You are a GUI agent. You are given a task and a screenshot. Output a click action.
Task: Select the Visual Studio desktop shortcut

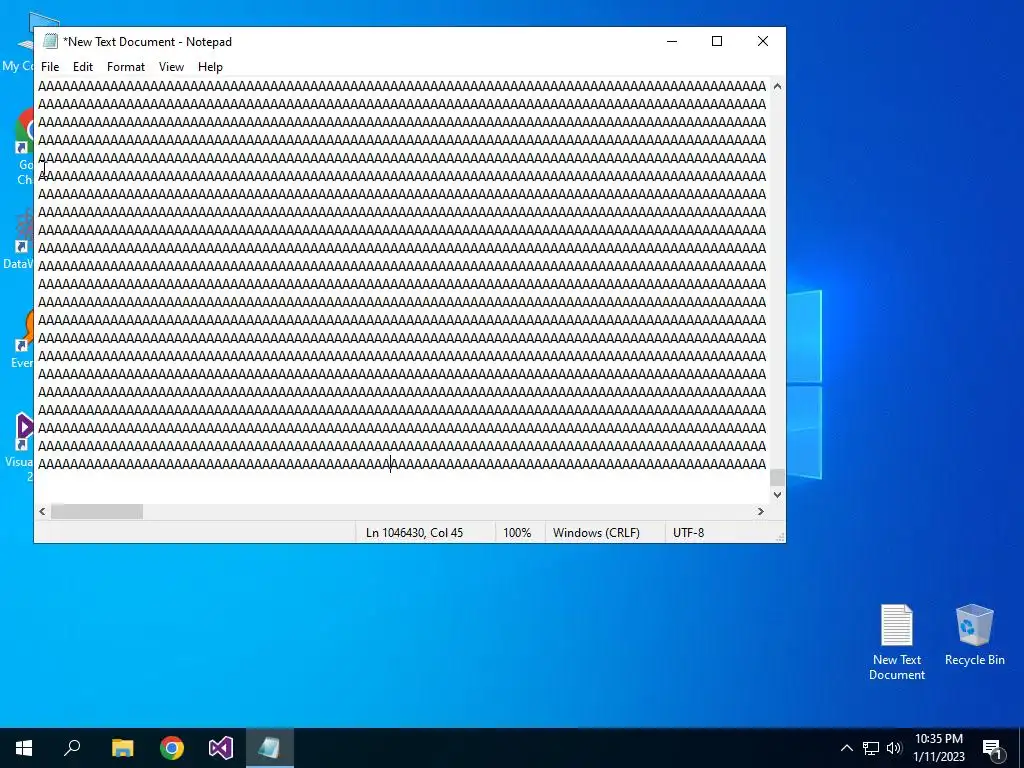(x=20, y=447)
